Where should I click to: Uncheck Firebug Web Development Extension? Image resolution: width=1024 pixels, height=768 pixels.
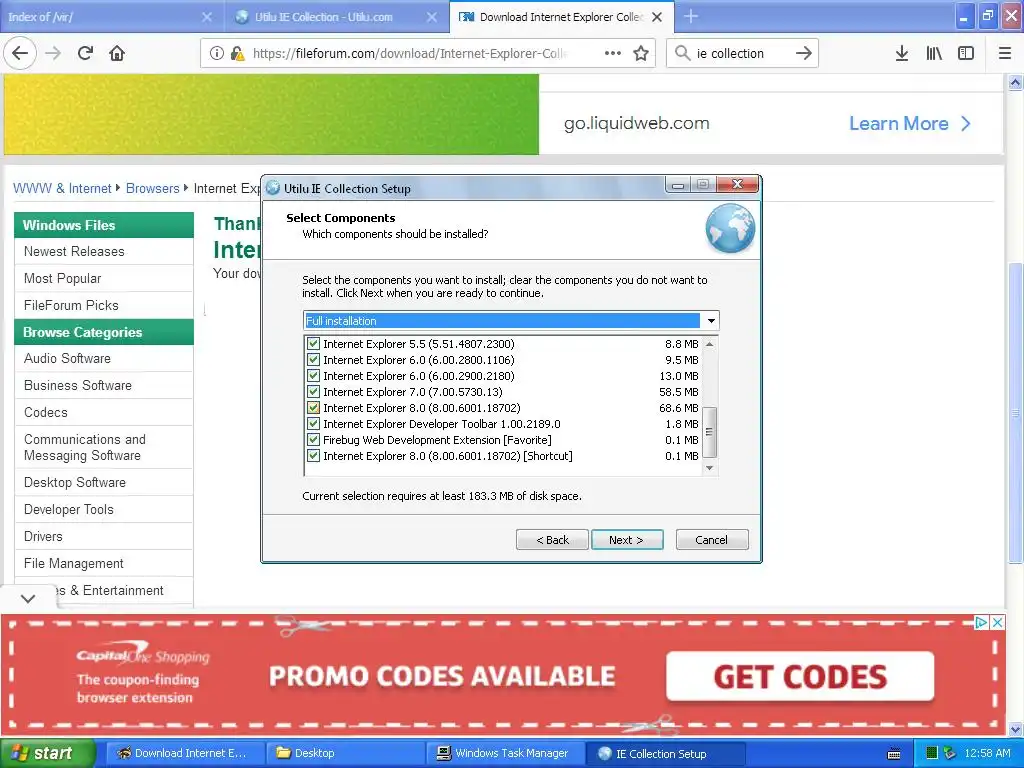click(x=313, y=440)
